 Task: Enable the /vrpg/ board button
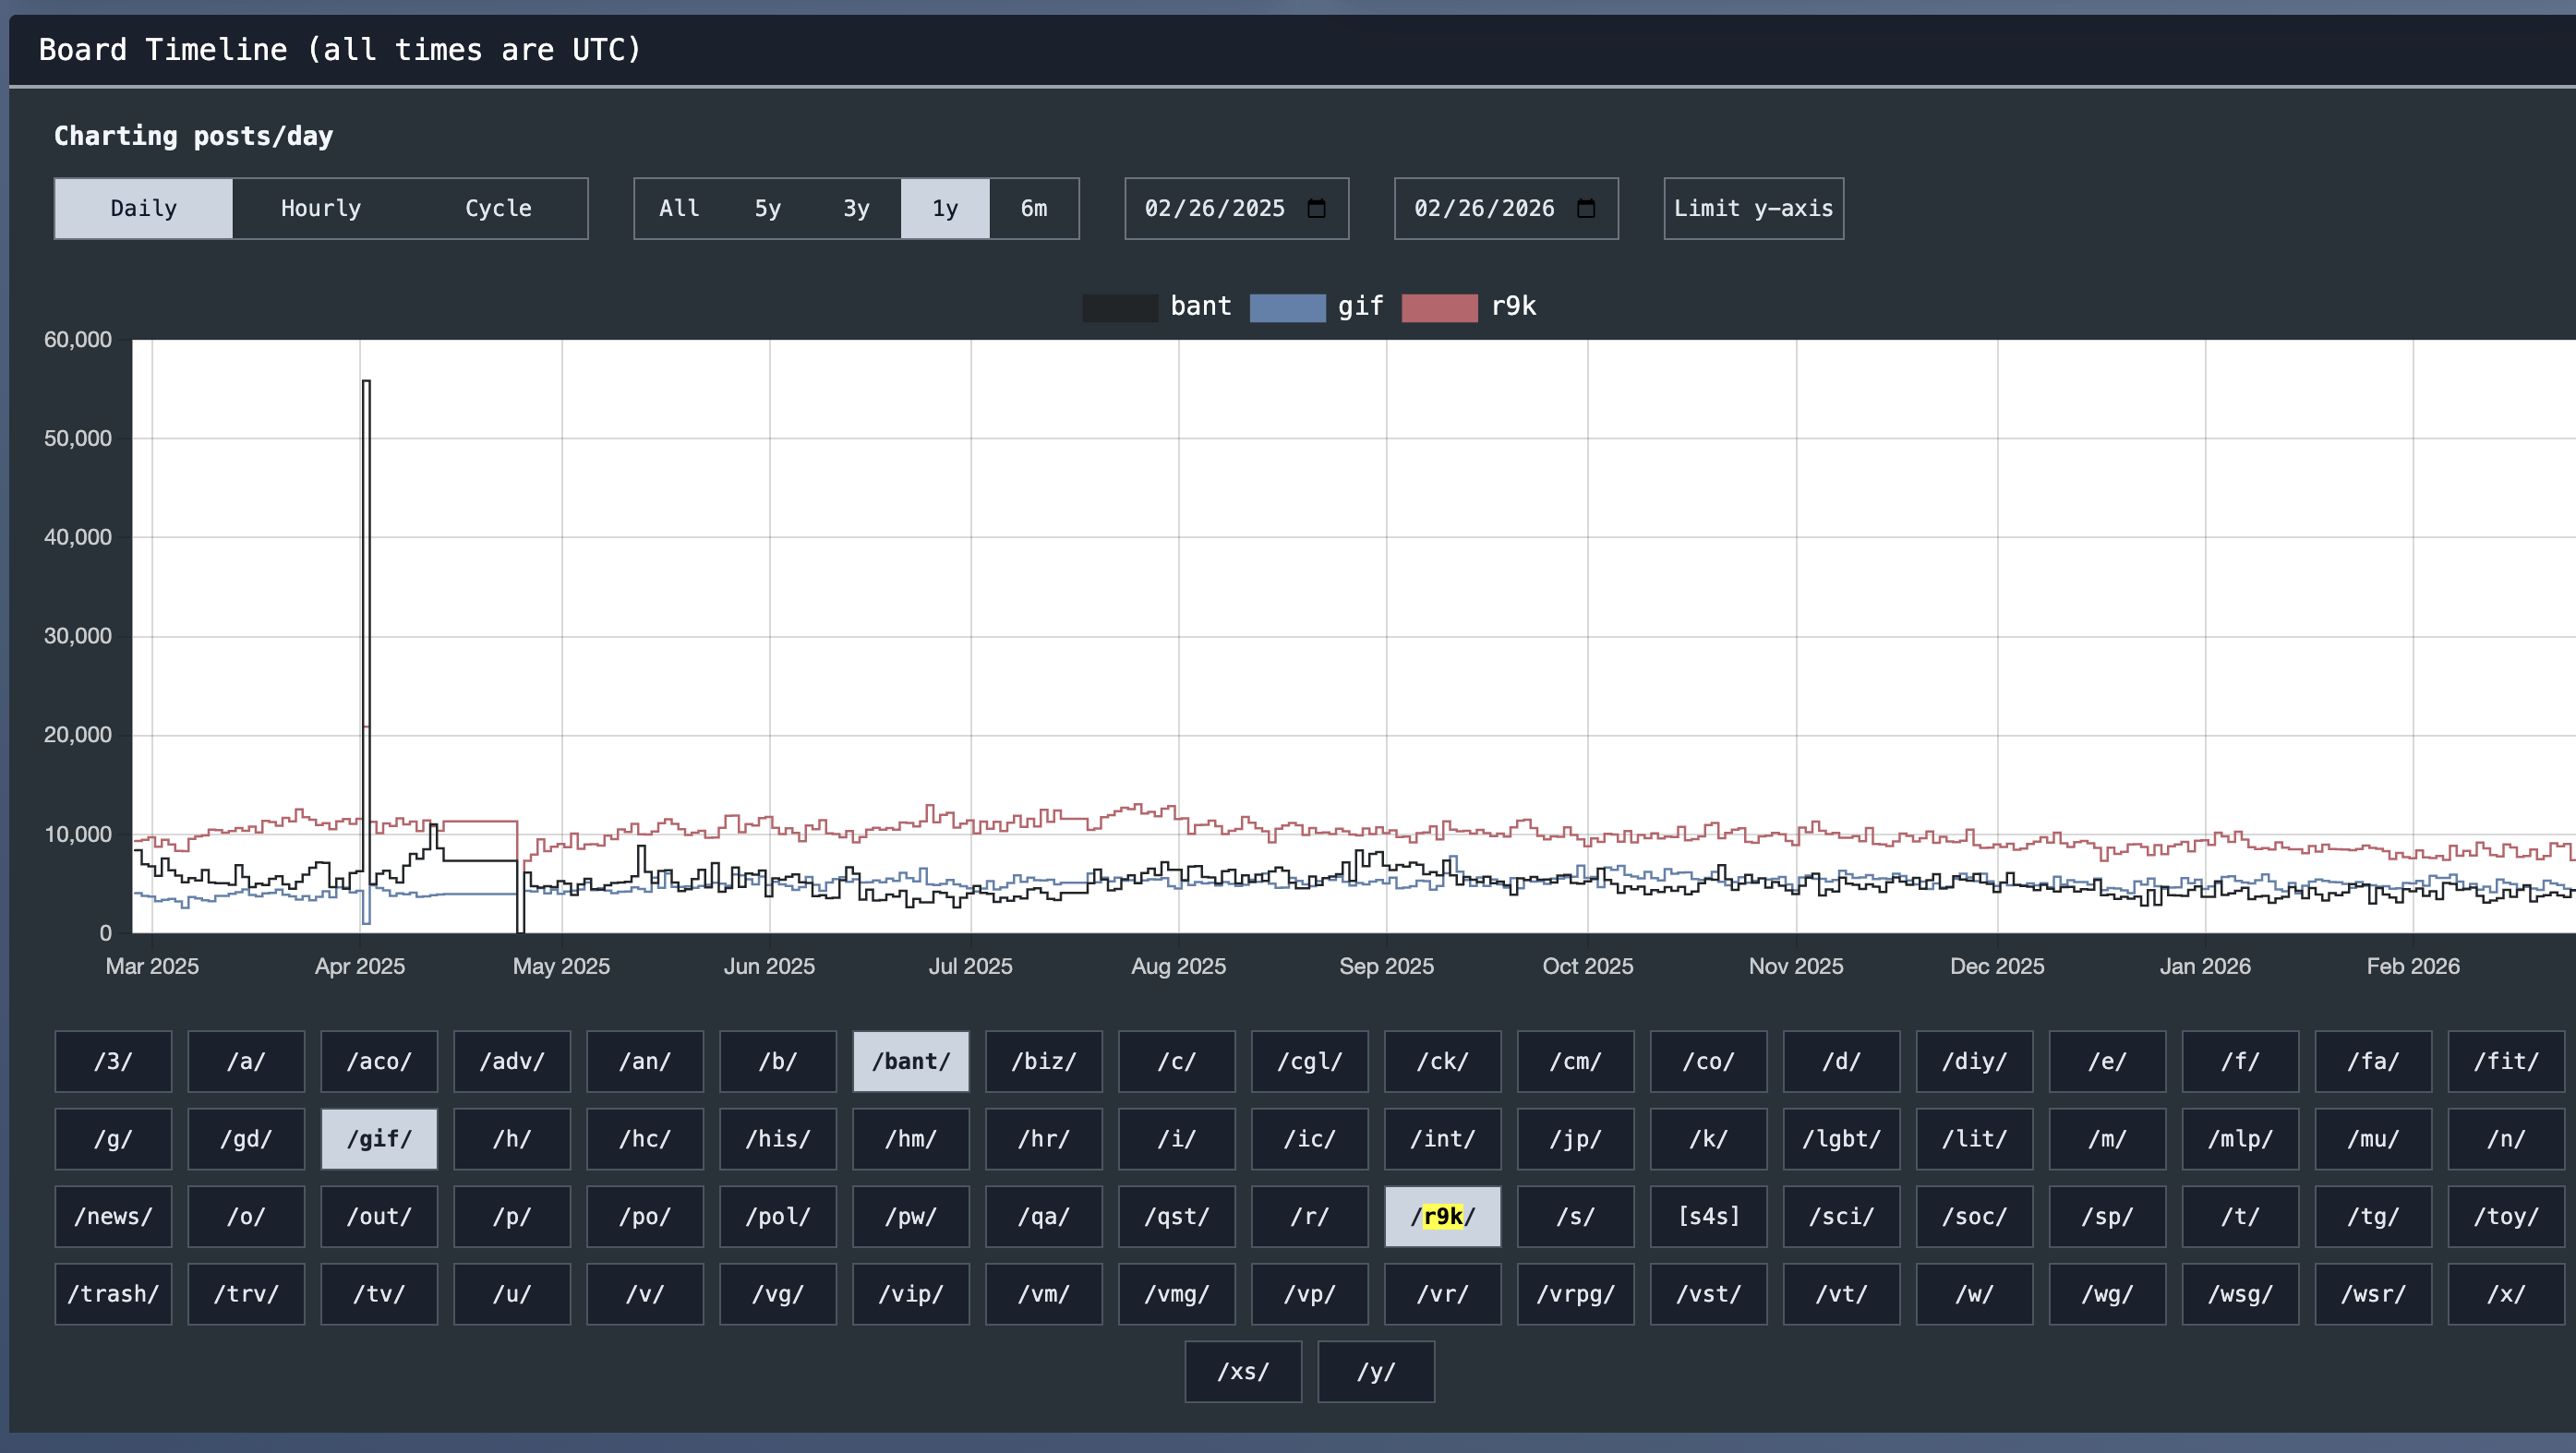(1575, 1294)
